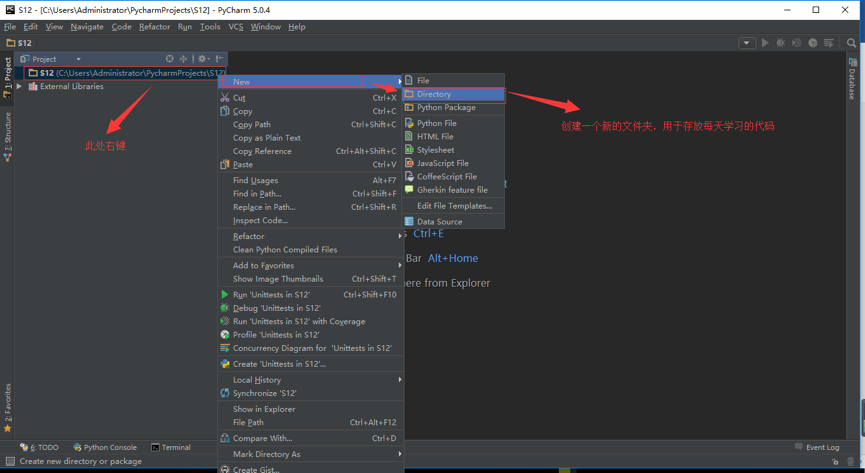
Task: Choose Directory from the New submenu
Action: (453, 94)
